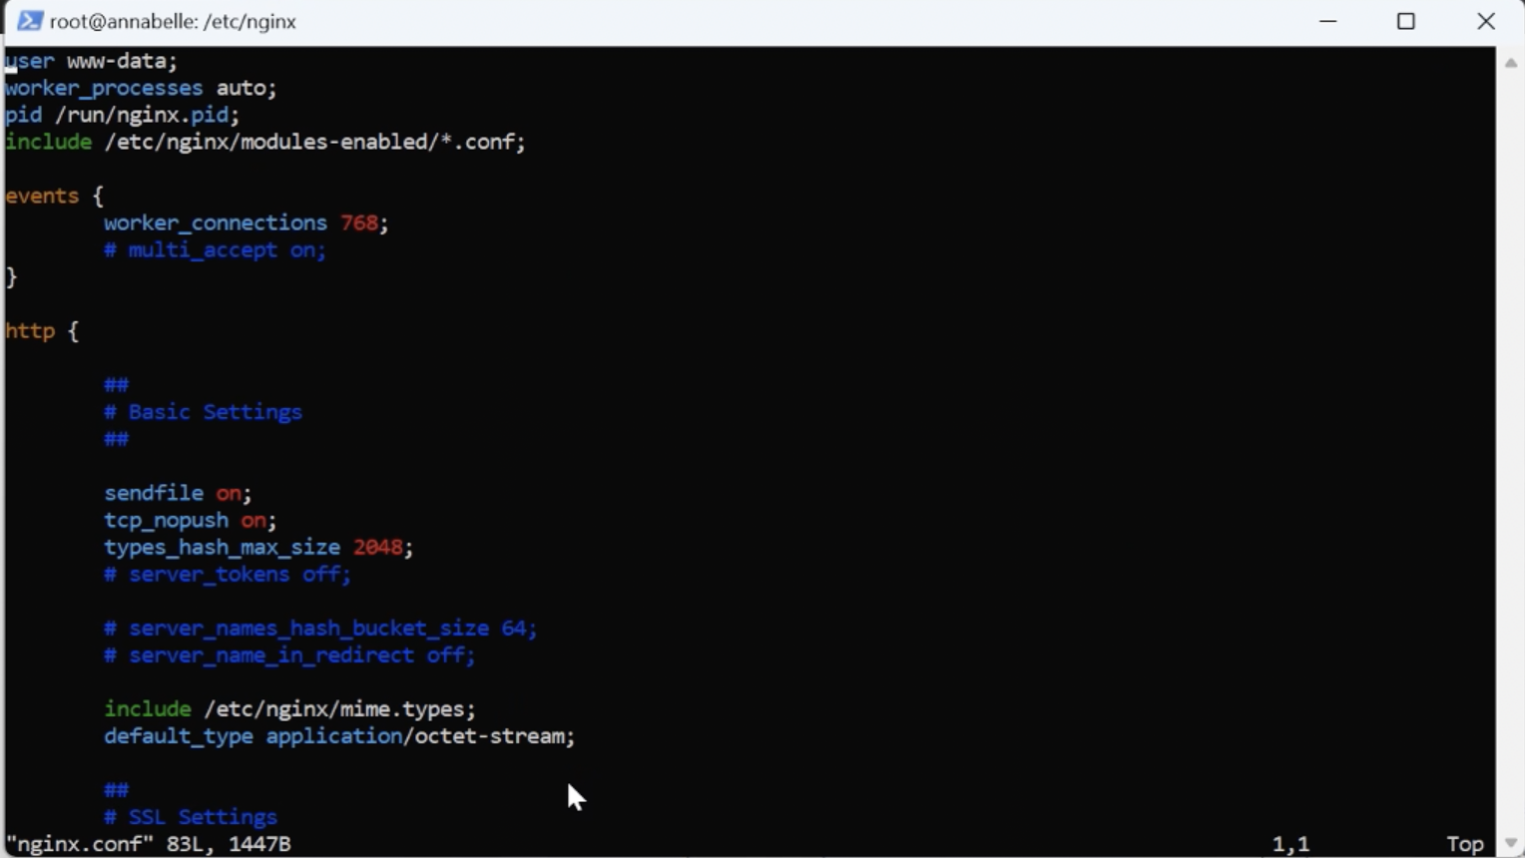
Task: Click the window title root@annabelle: /etc/nginx
Action: pos(173,21)
